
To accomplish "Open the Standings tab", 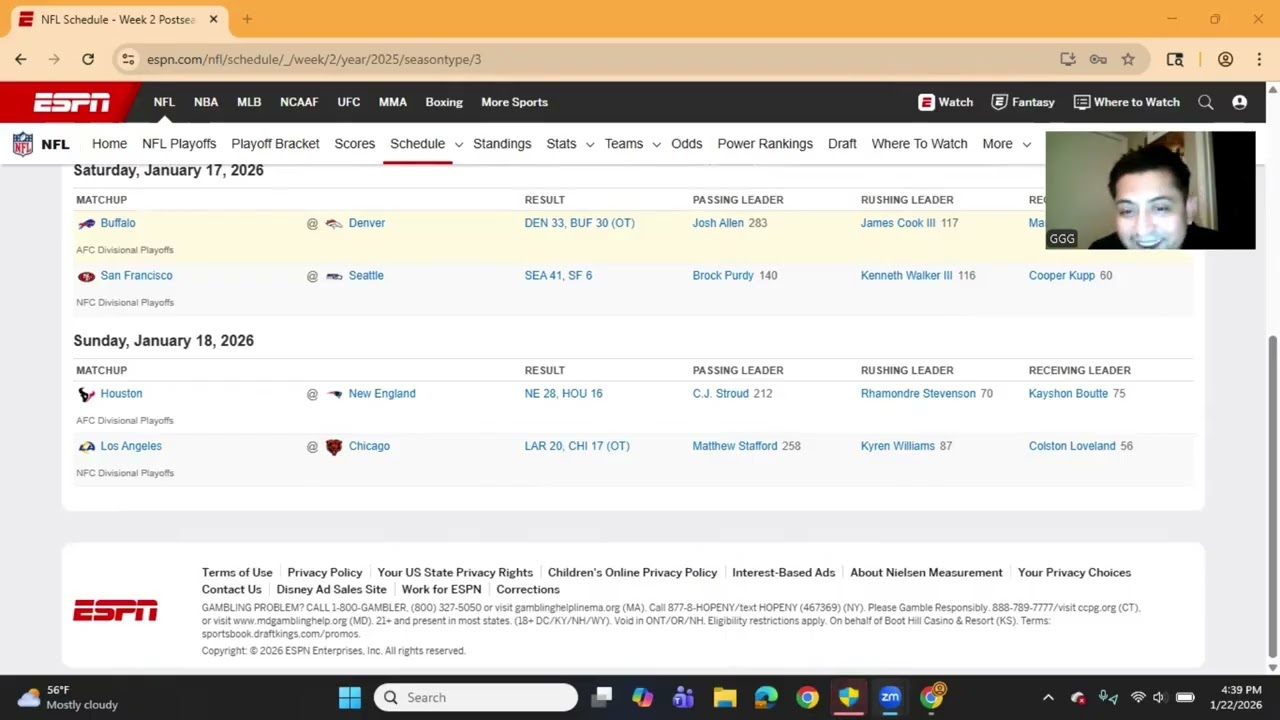I will [502, 144].
